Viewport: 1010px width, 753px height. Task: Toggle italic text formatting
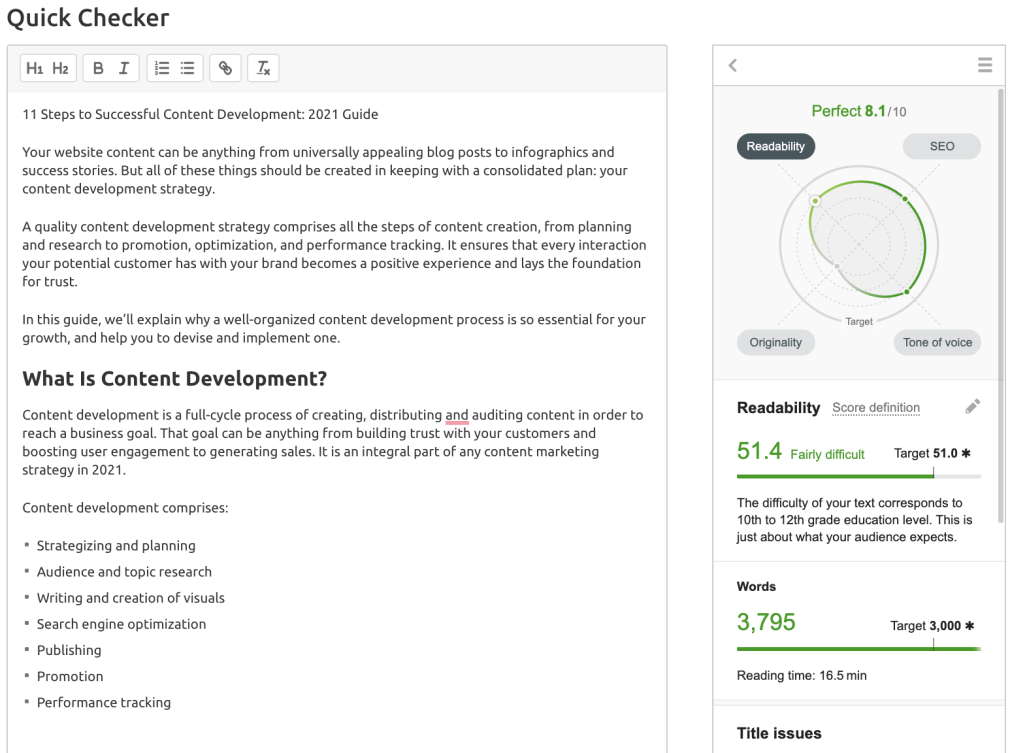click(124, 68)
